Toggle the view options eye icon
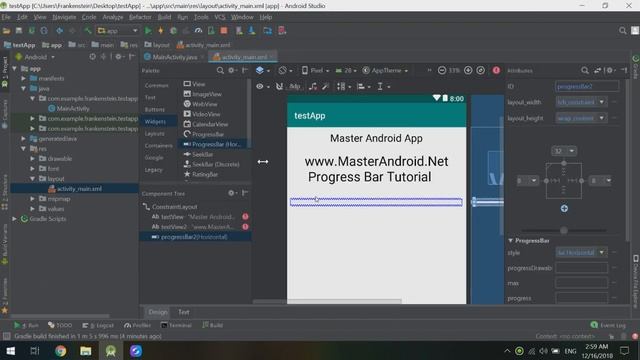640x360 pixels. point(262,87)
